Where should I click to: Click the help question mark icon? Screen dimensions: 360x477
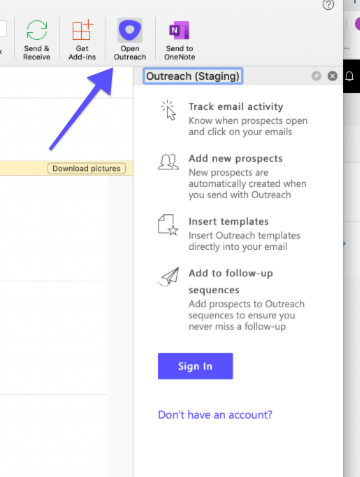[328, 5]
